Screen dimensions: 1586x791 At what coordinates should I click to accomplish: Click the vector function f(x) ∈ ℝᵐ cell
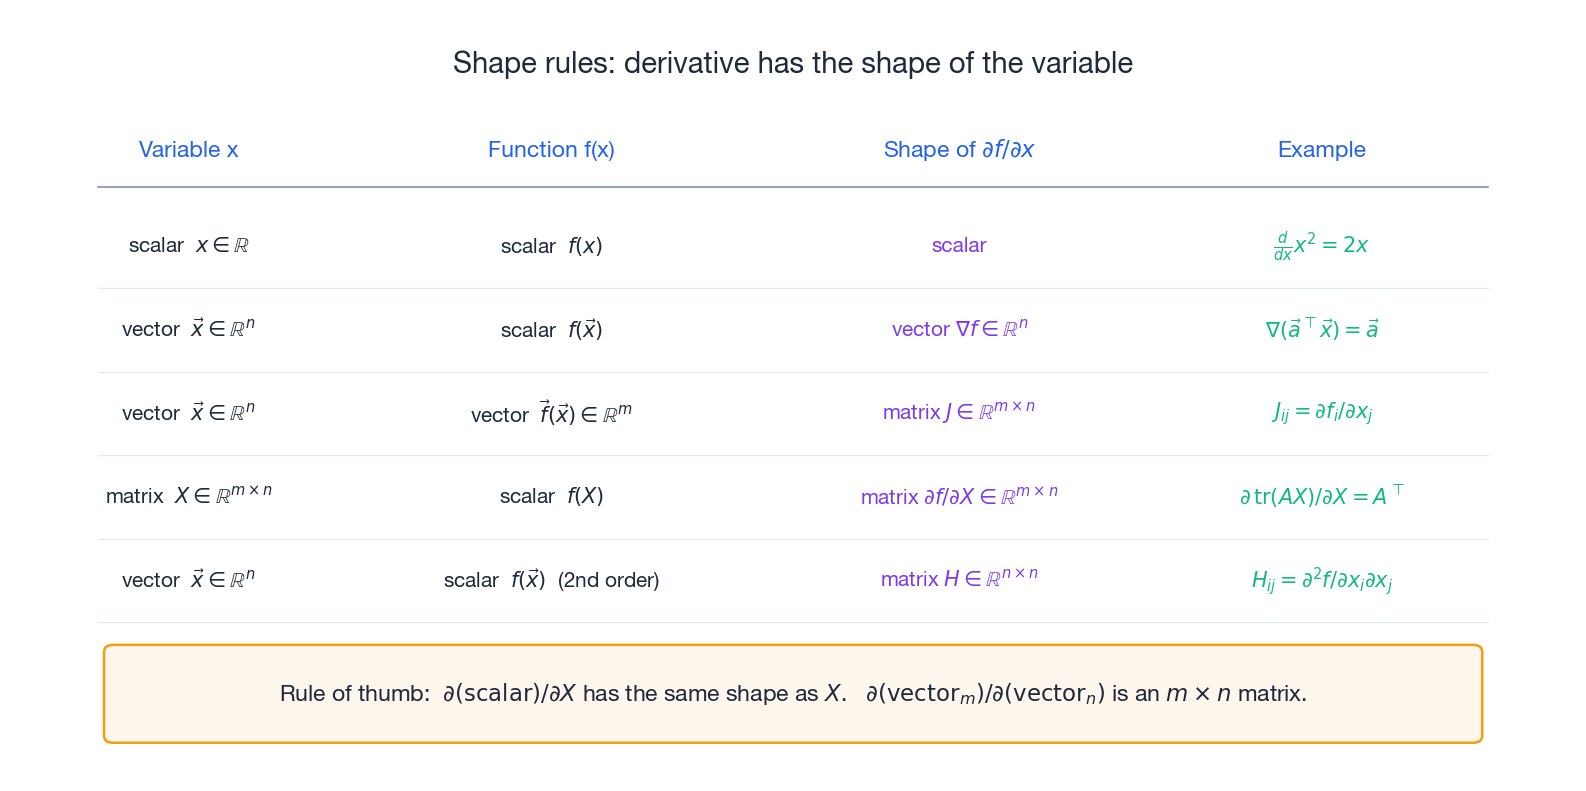coord(551,413)
